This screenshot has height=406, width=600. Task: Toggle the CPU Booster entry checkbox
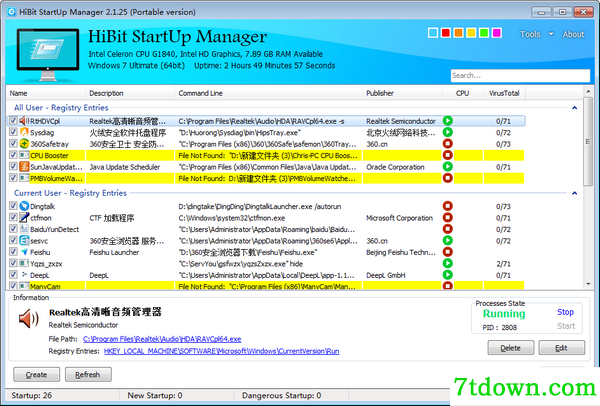click(13, 155)
